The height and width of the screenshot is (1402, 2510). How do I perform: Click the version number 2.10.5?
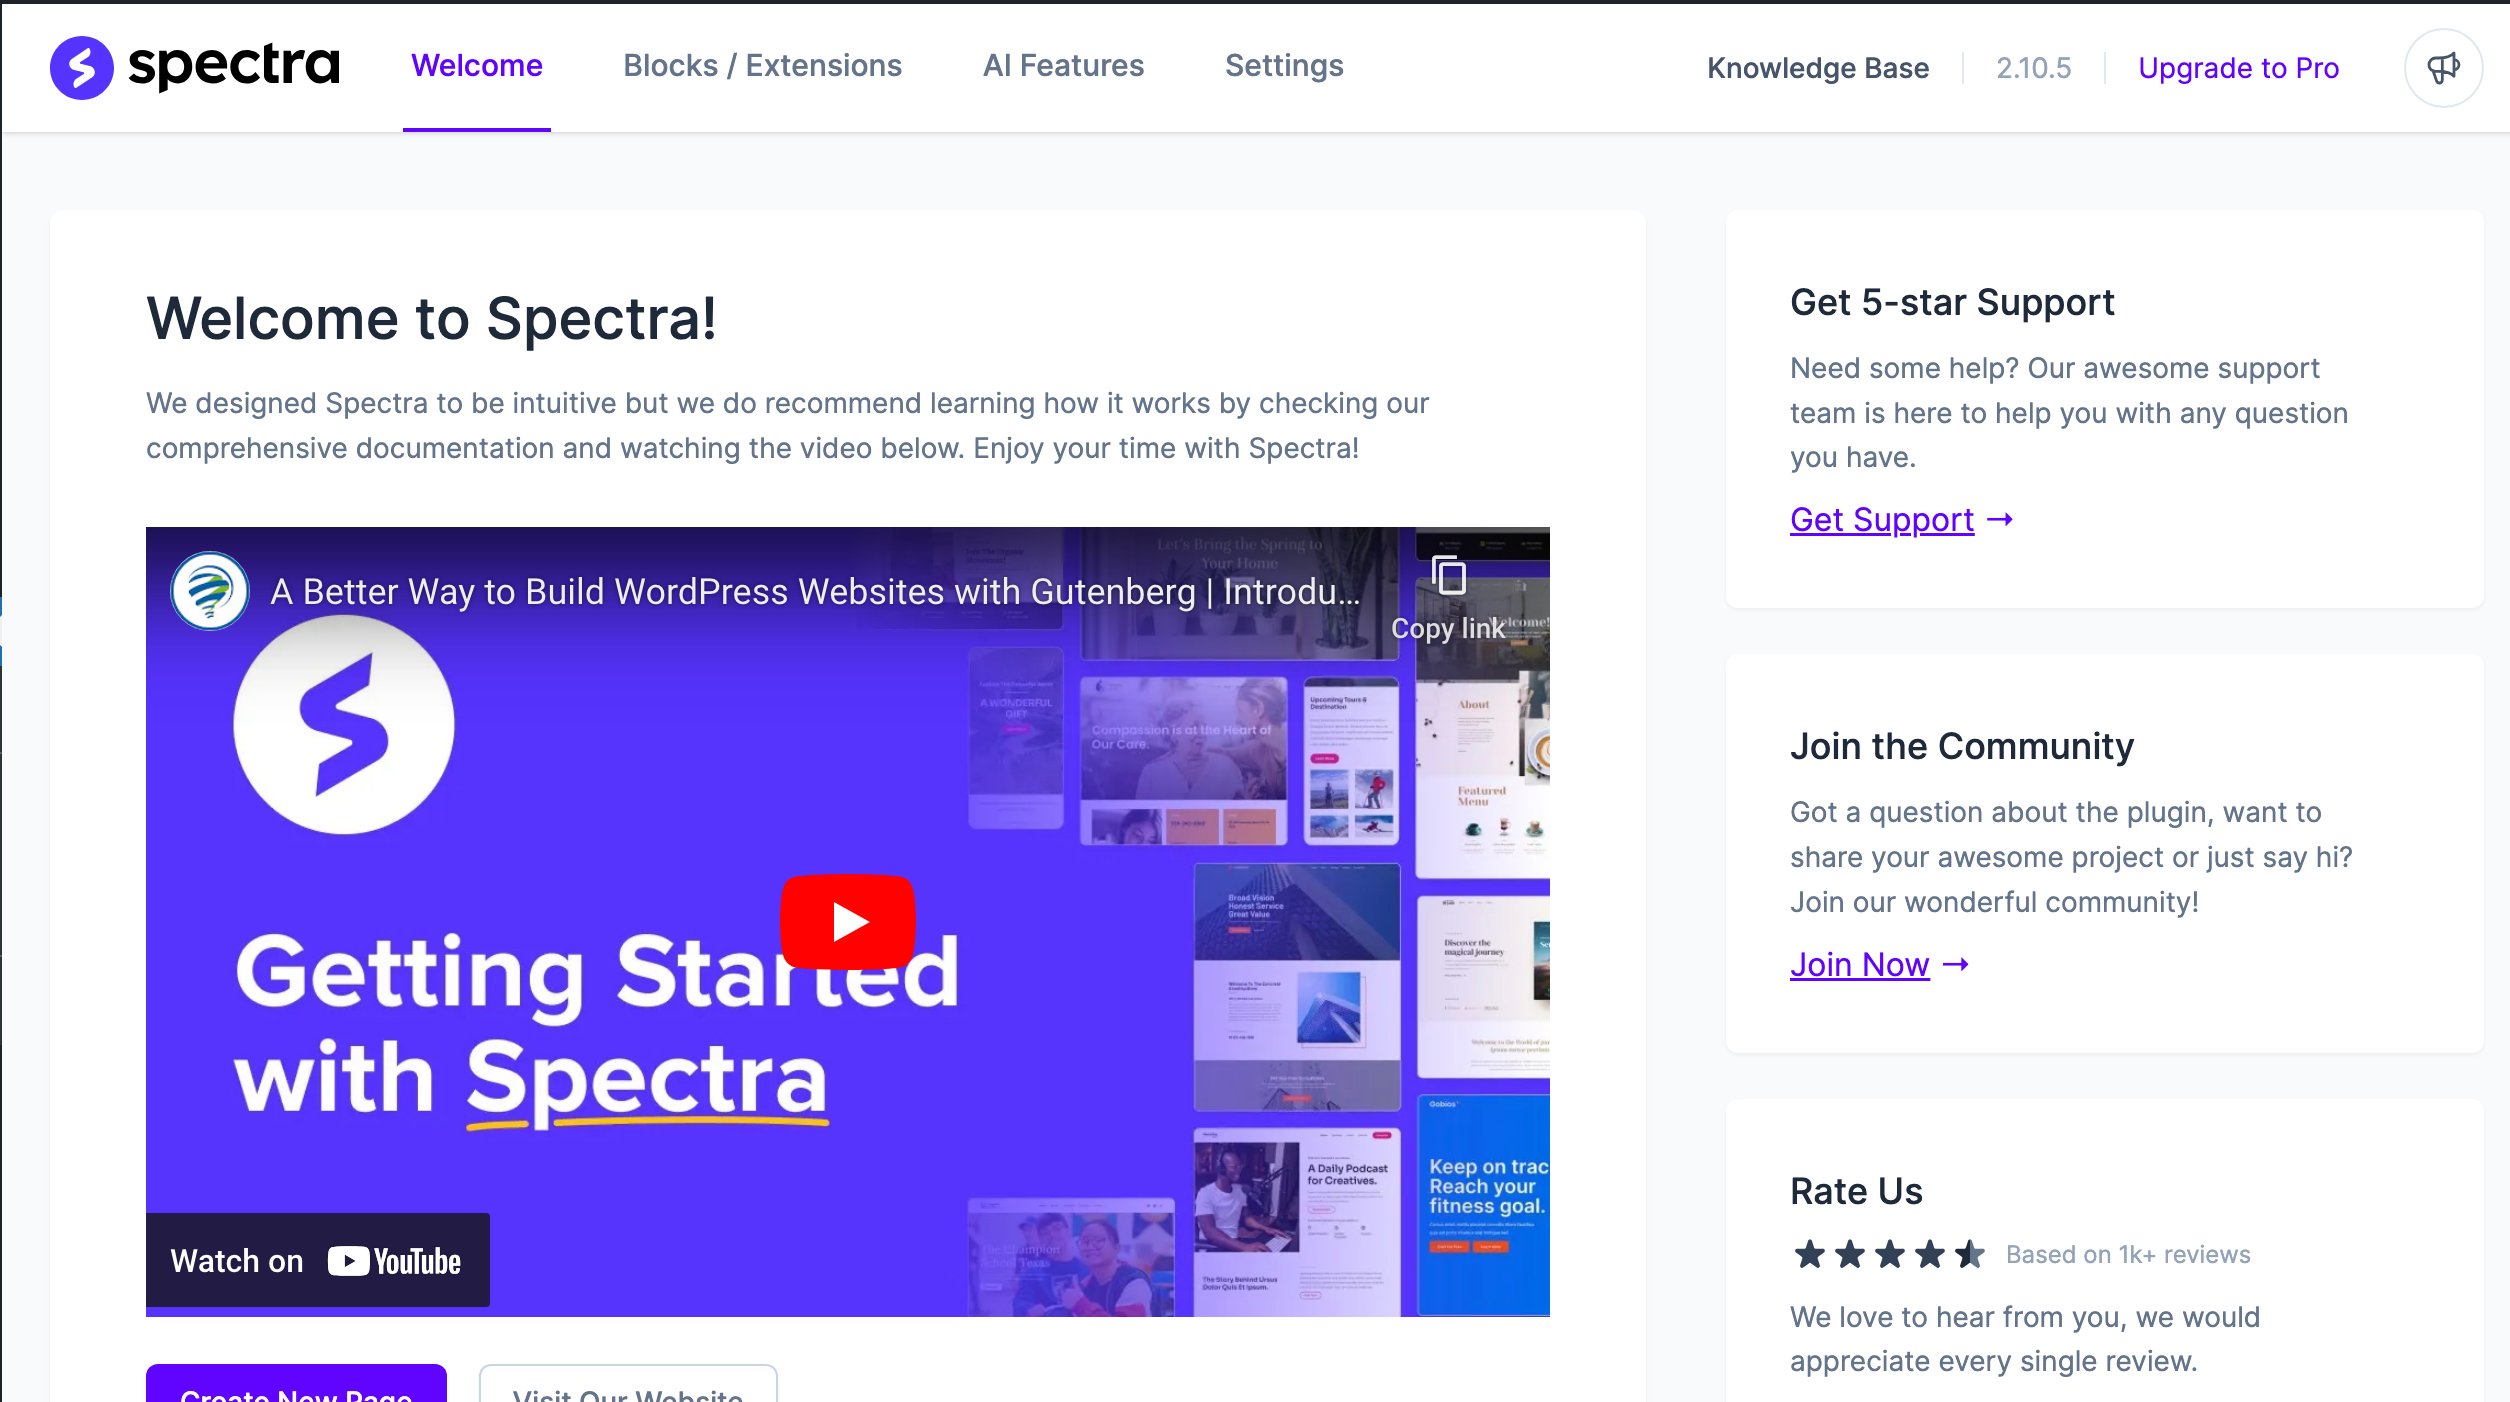pyautogui.click(x=2032, y=68)
